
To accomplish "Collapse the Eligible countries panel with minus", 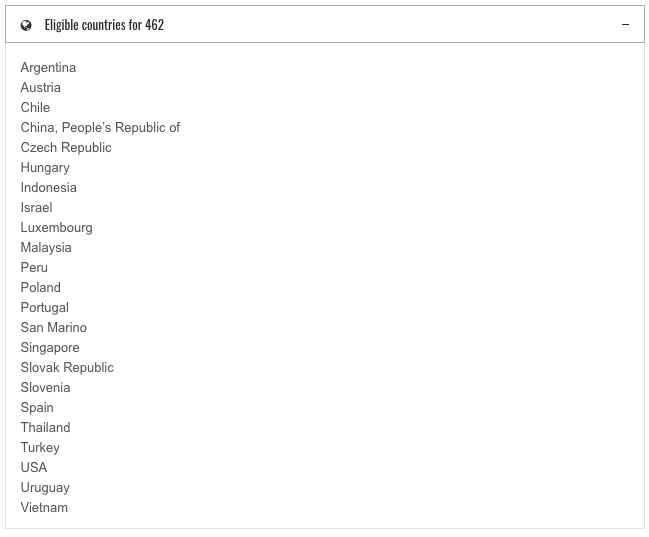I will click(625, 25).
